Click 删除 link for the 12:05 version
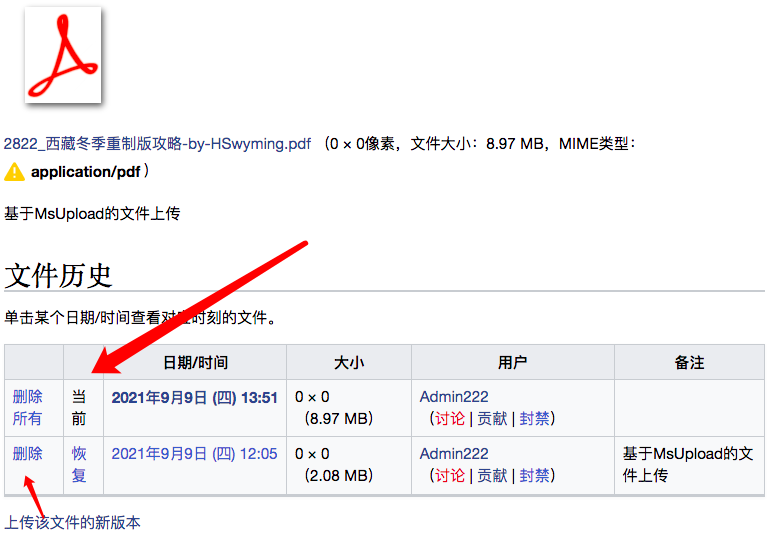770x548 pixels. click(x=27, y=454)
